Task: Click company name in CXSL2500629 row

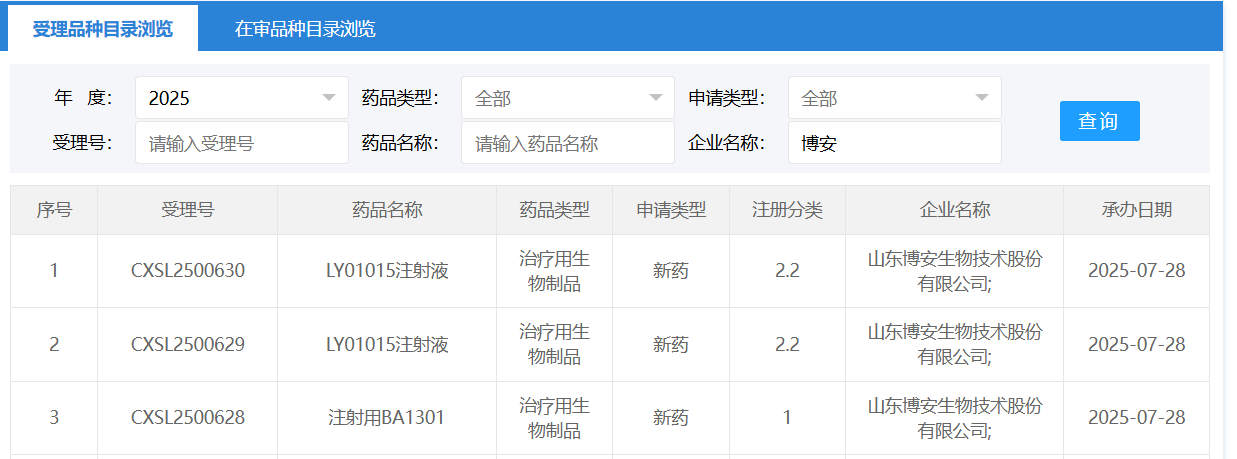Action: pyautogui.click(x=955, y=345)
